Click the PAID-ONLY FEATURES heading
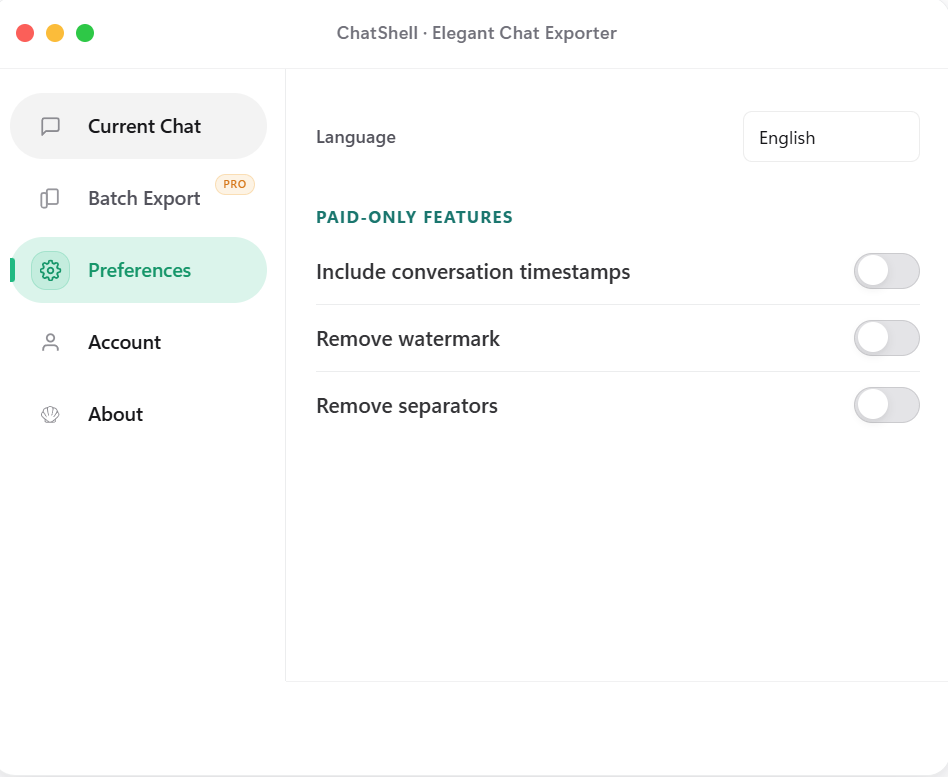Screen dimensions: 948x777 (414, 217)
